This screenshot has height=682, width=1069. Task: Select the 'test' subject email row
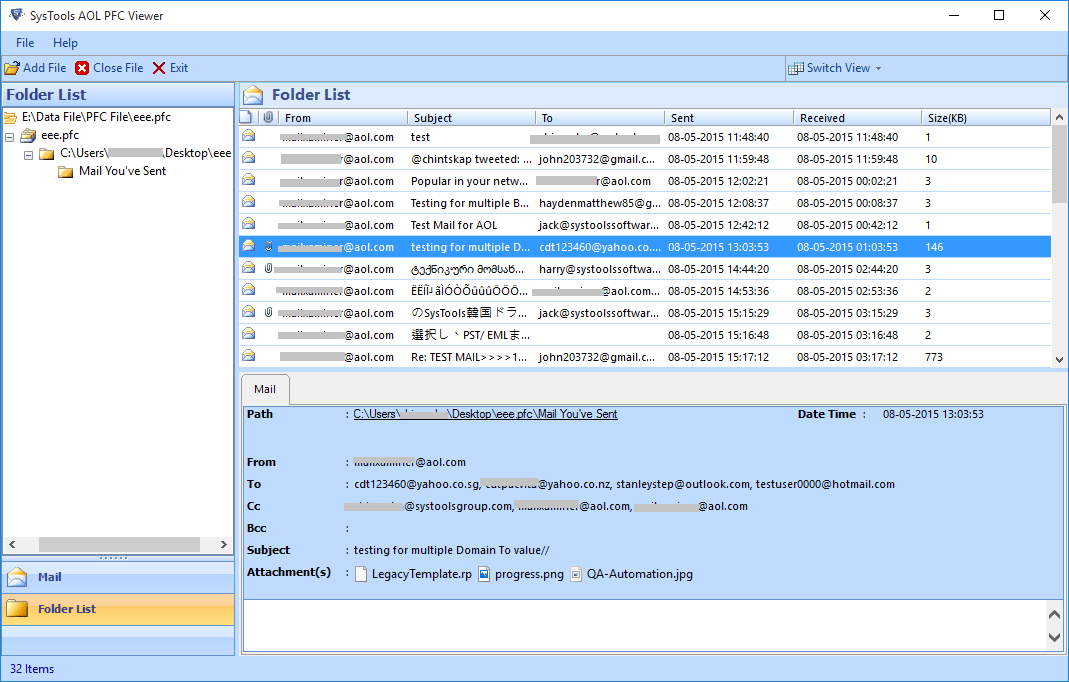[644, 137]
